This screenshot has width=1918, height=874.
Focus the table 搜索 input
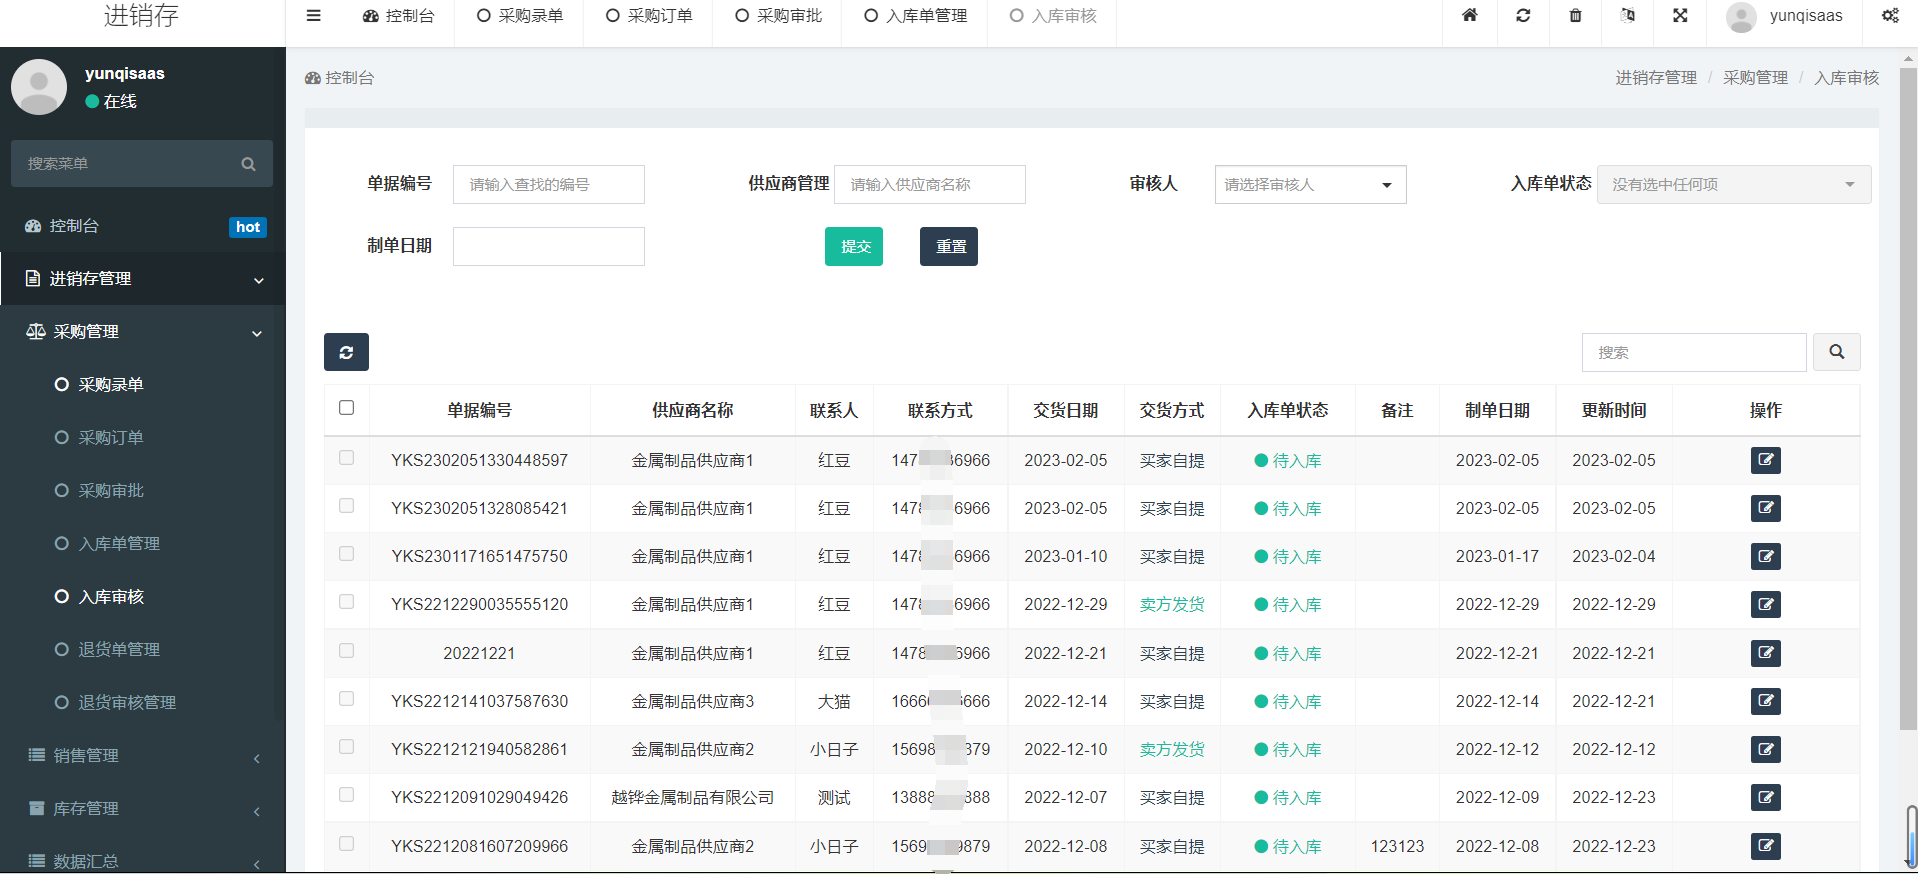(x=1694, y=352)
